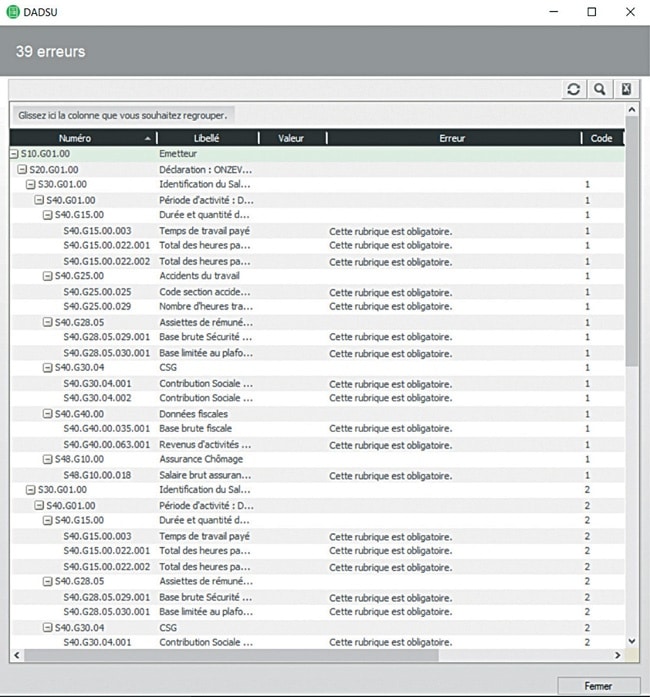This screenshot has width=650, height=697.
Task: Select the S40.G40.00.035.001 row
Action: [x=317, y=429]
